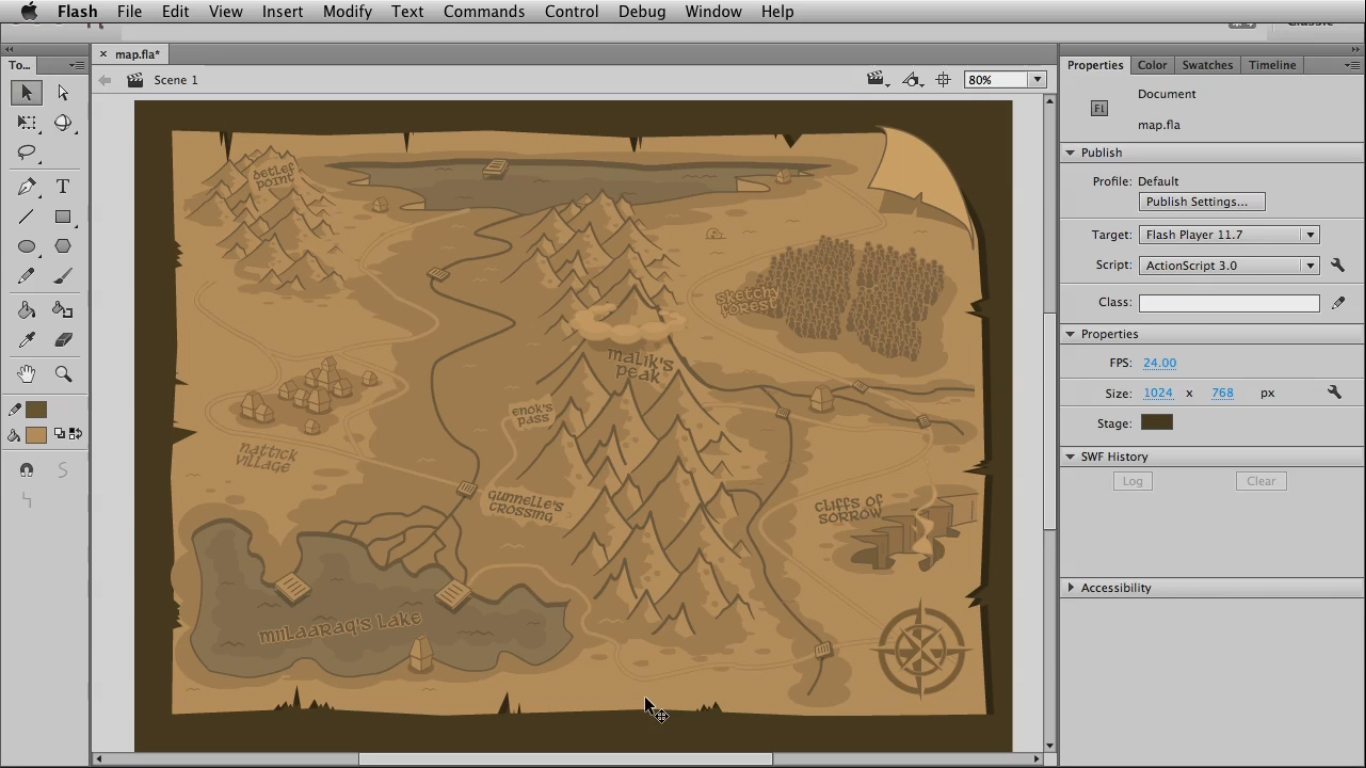Swap stroke and fill colors

click(x=75, y=434)
